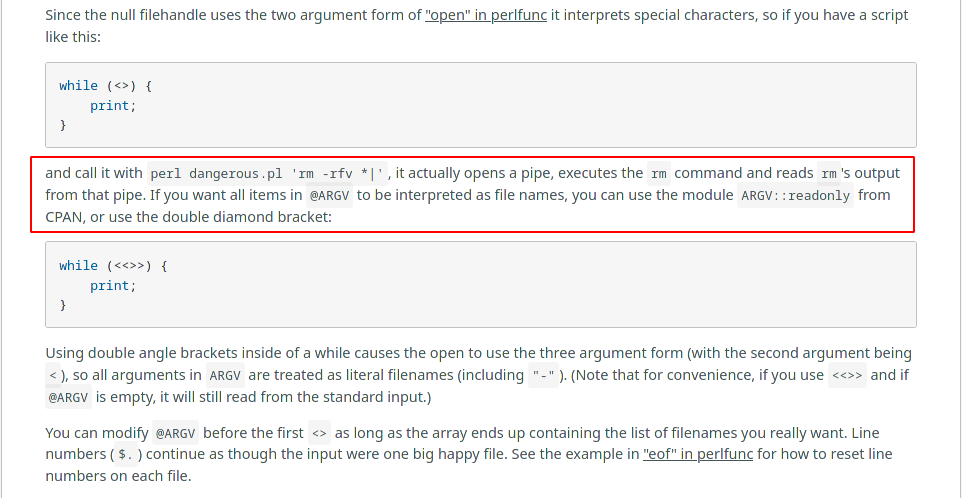Click the code block containing while (<<>>)
This screenshot has width=962, height=498.
coord(480,285)
